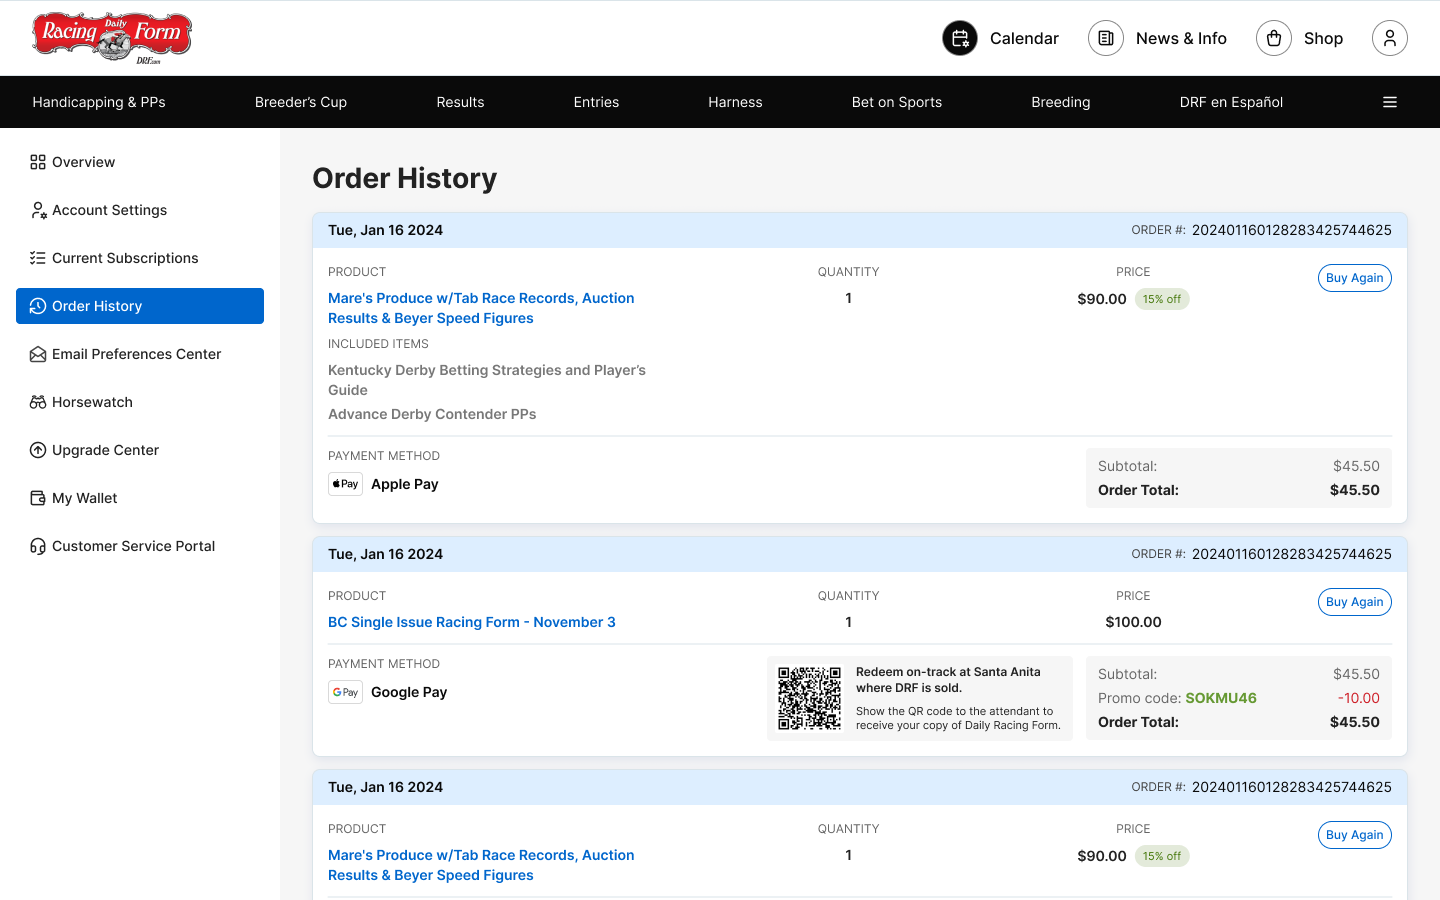
Task: Open Customer Service Portal
Action: coord(140,546)
